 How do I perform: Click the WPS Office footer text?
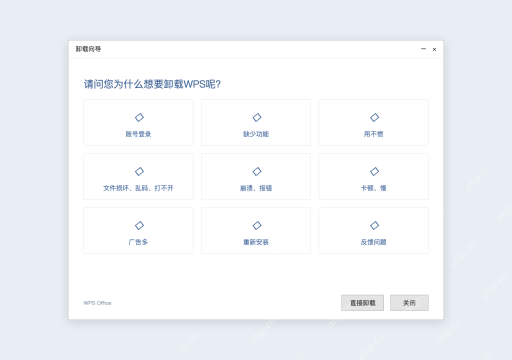(x=97, y=303)
